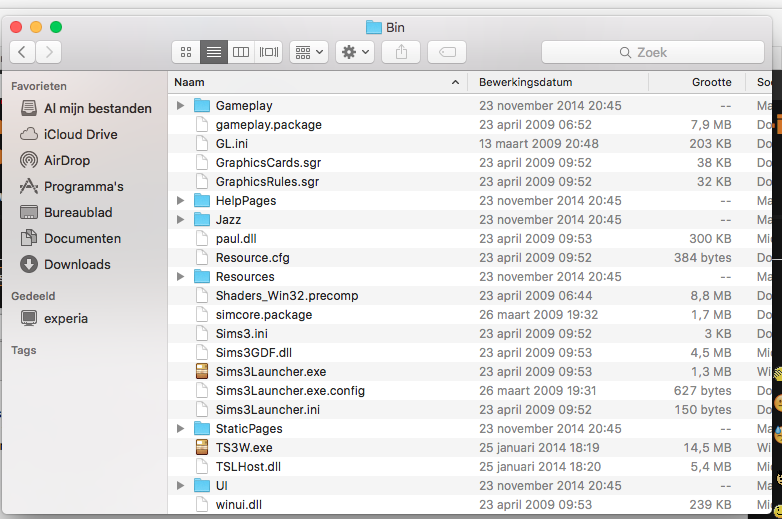Select the Jazz folder icon
Image resolution: width=782 pixels, height=519 pixels.
202,219
